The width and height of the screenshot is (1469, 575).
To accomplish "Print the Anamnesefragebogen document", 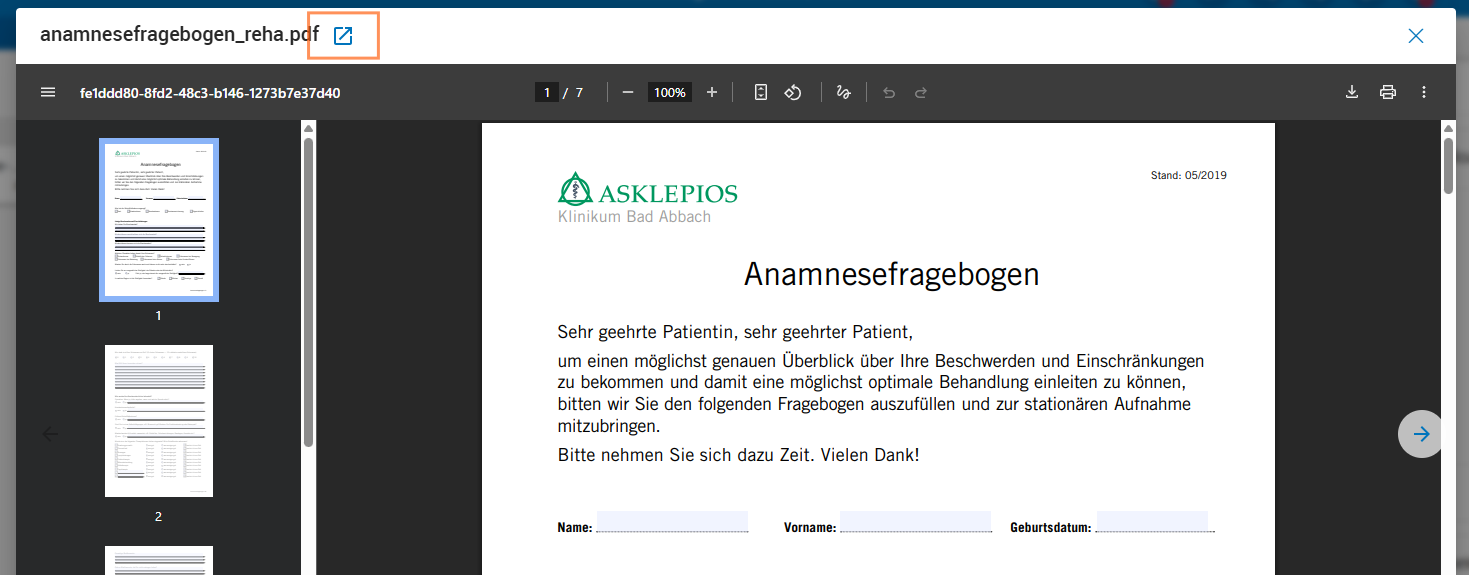I will (1388, 92).
